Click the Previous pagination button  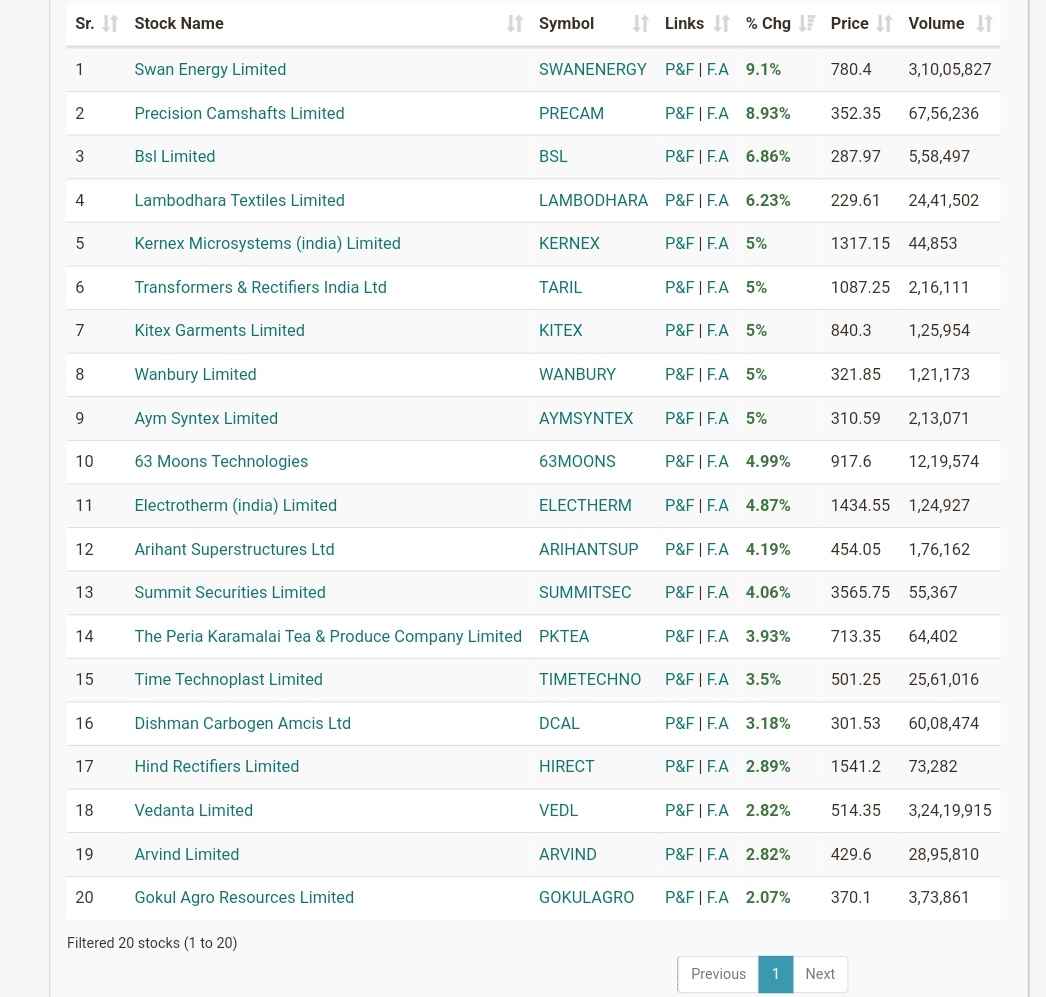(718, 973)
